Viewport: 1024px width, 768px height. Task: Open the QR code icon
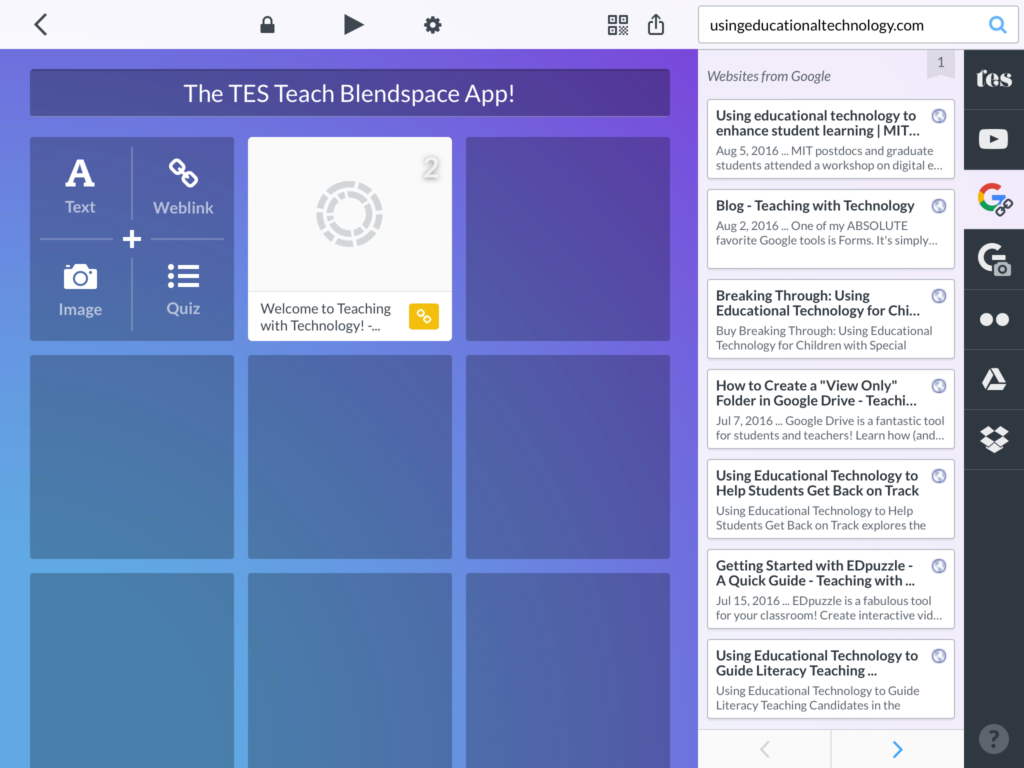(617, 25)
